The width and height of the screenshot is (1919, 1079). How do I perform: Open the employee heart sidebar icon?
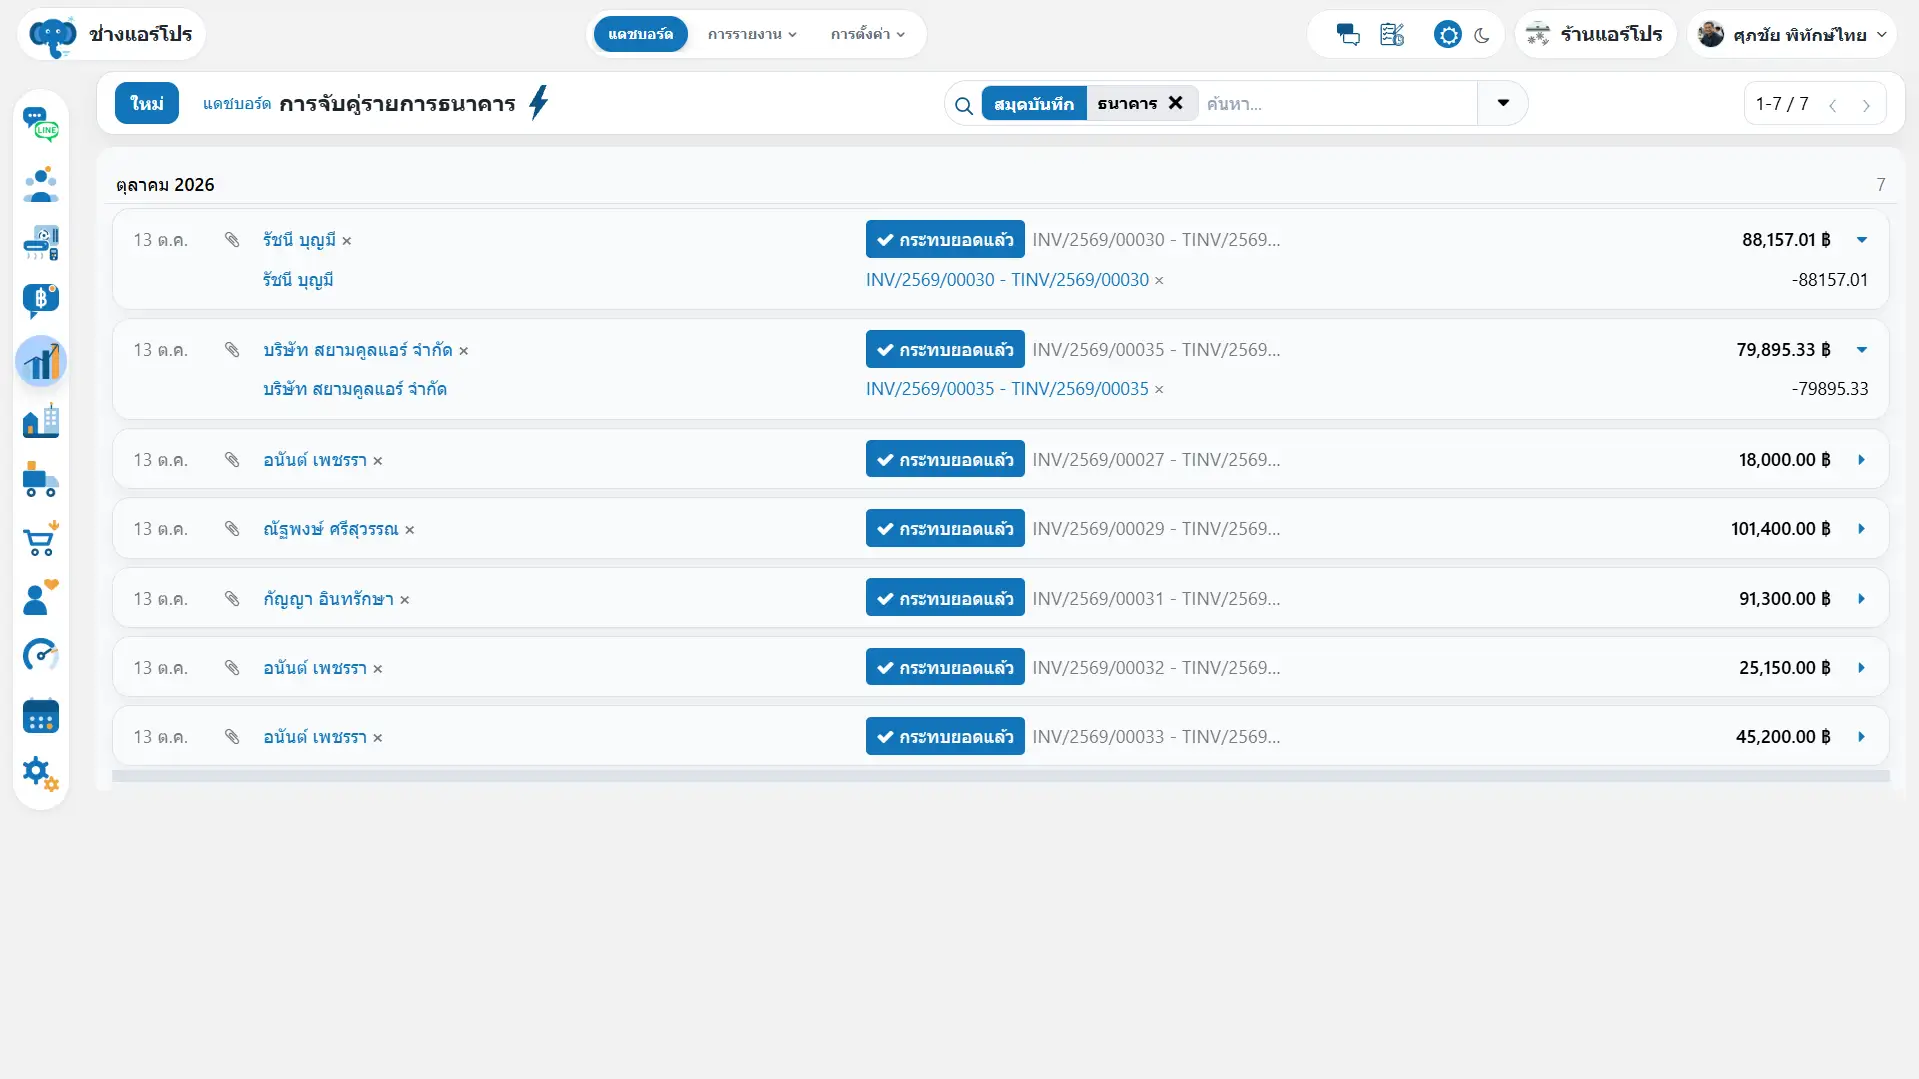click(x=41, y=598)
